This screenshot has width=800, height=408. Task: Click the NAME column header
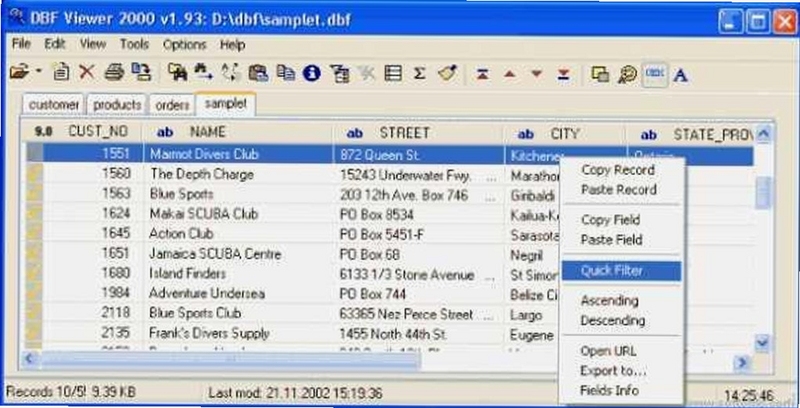click(x=238, y=132)
